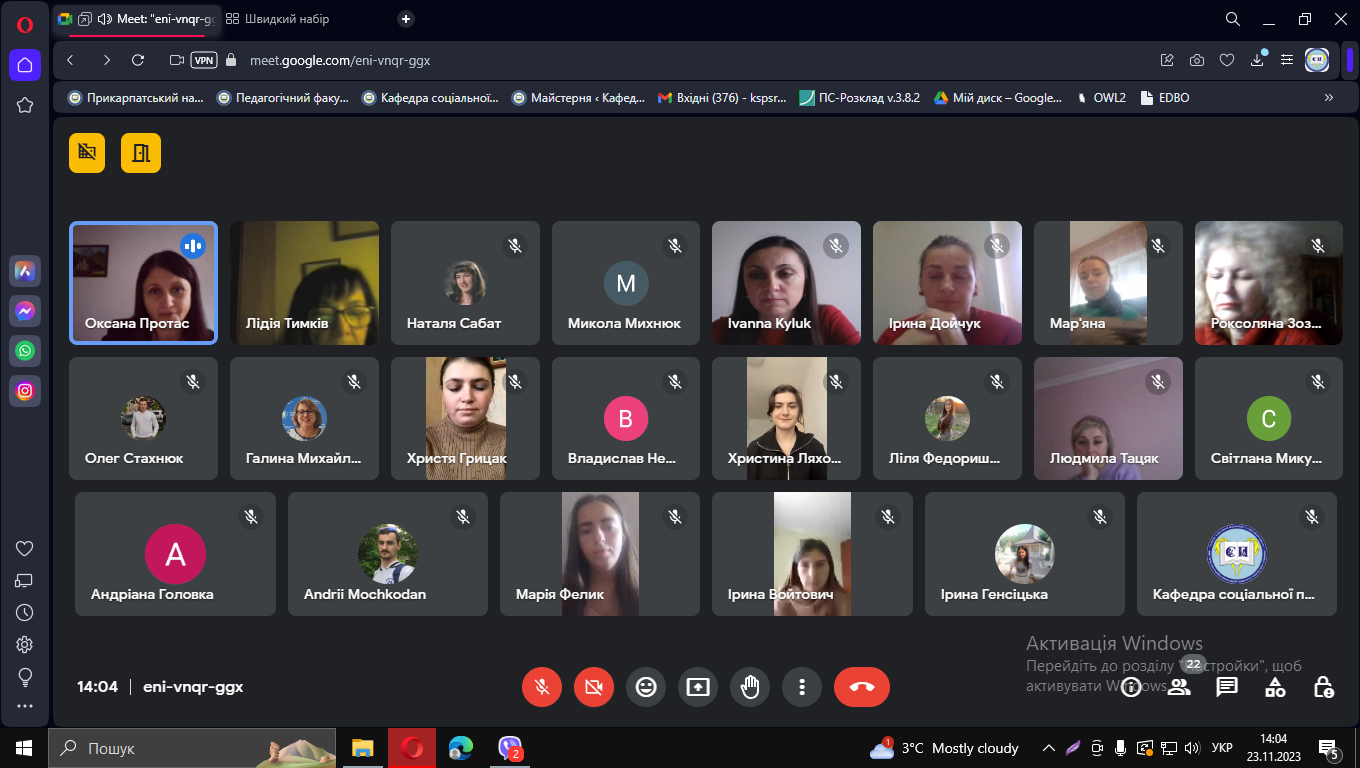
Task: Open the three-dot more options menu
Action: [x=802, y=687]
